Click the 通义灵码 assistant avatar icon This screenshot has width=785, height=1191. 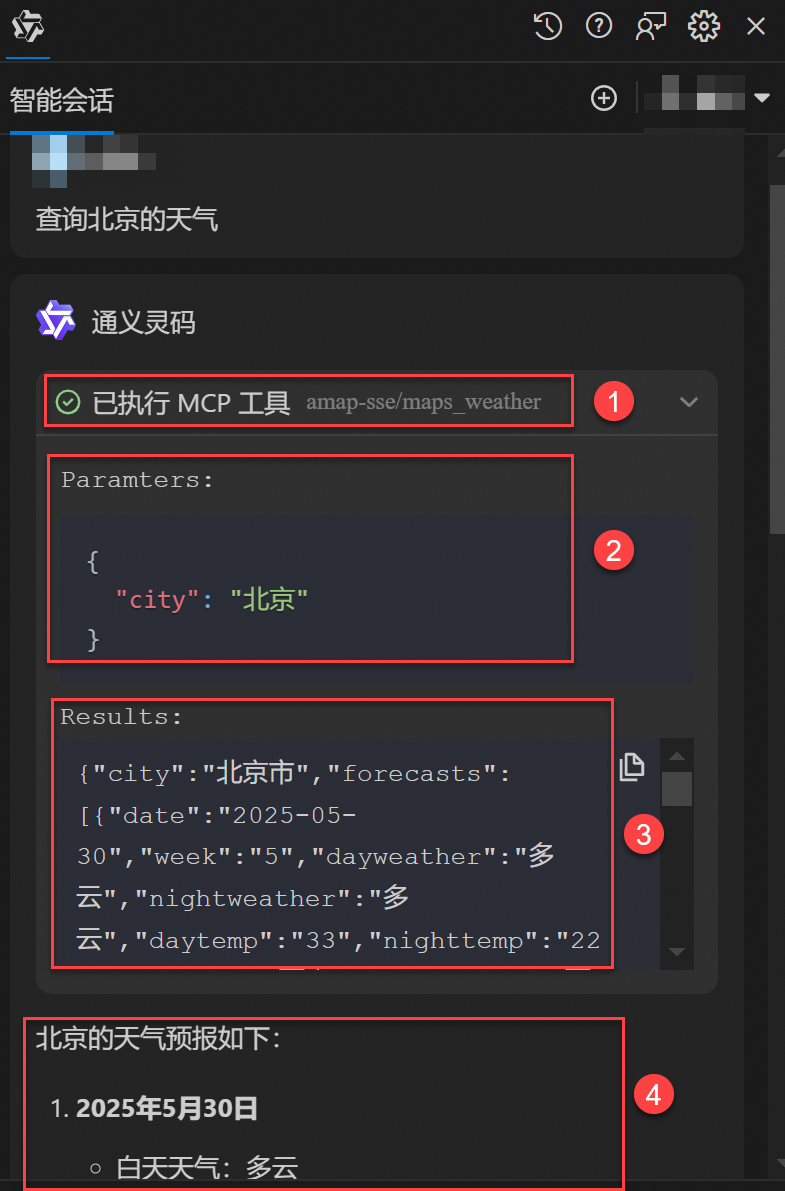pyautogui.click(x=55, y=320)
